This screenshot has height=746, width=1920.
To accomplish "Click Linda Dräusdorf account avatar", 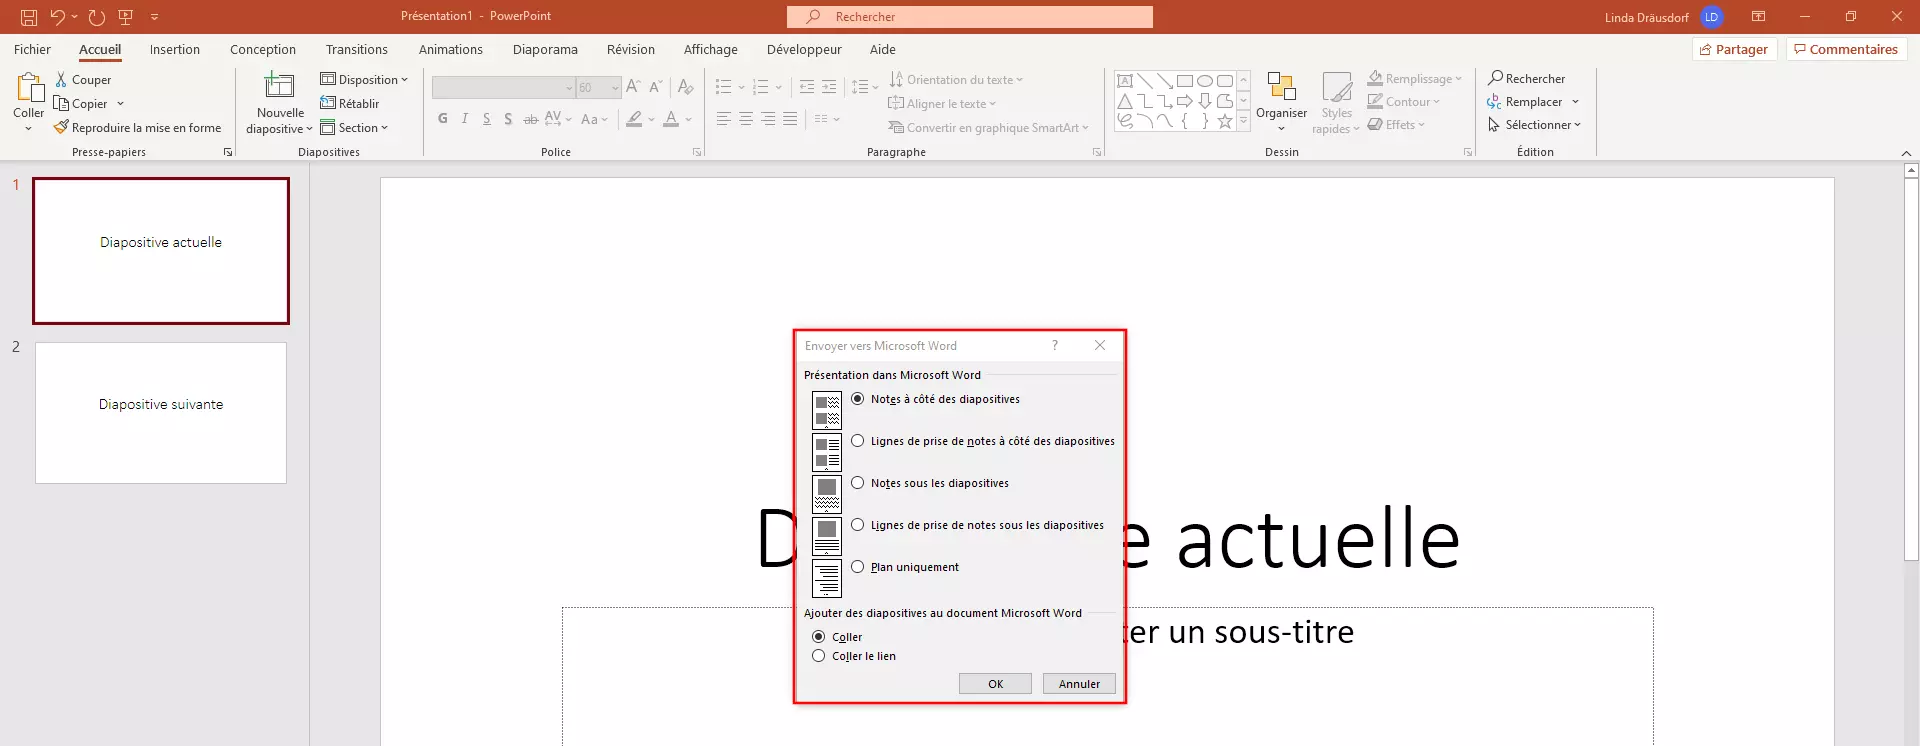I will pos(1711,17).
